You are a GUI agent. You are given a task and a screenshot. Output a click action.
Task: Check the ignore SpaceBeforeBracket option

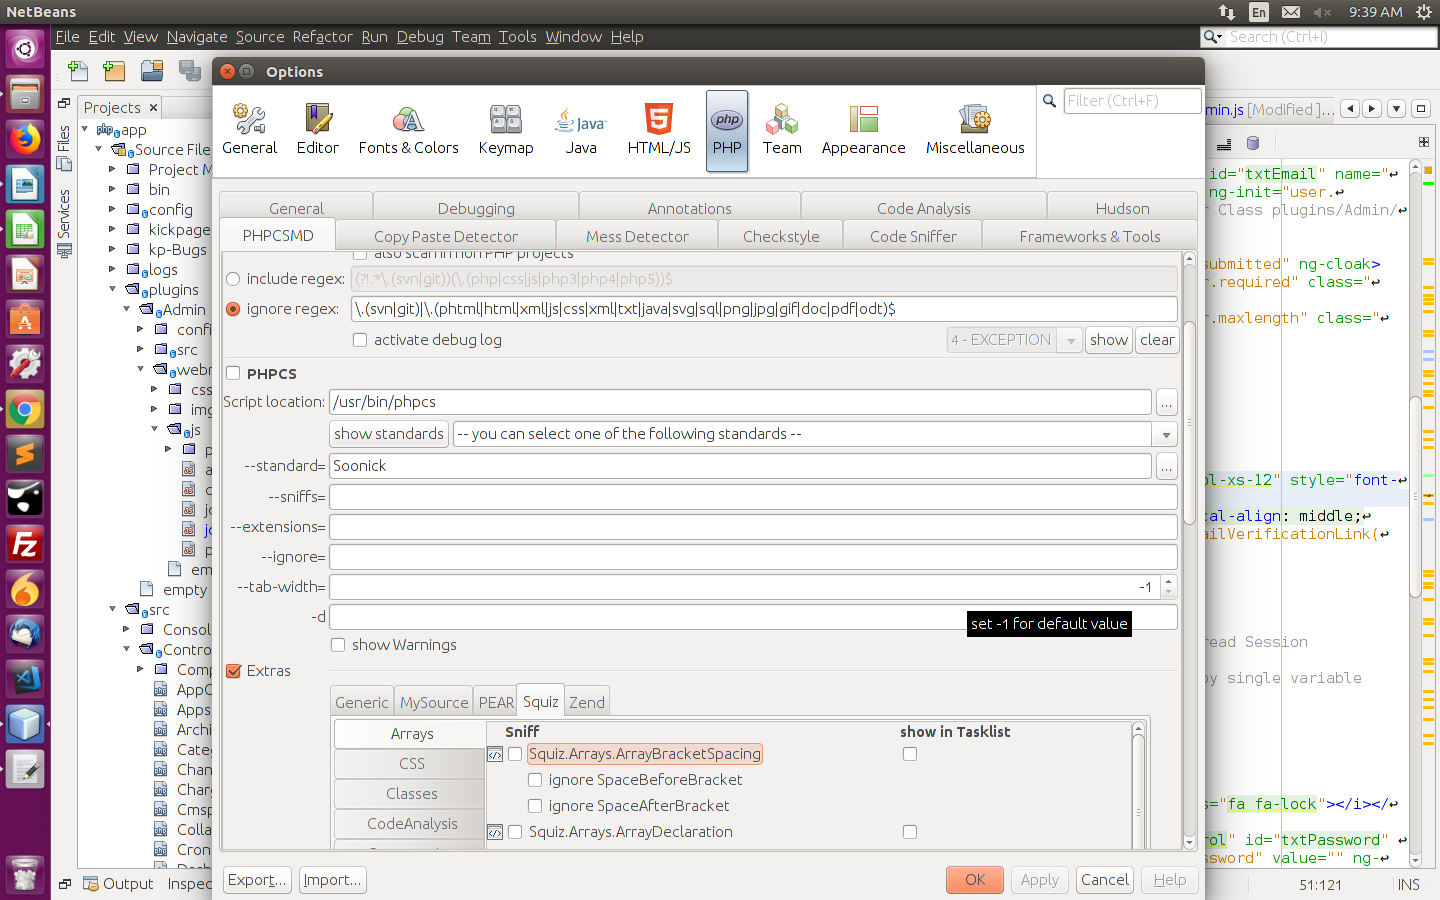(535, 780)
